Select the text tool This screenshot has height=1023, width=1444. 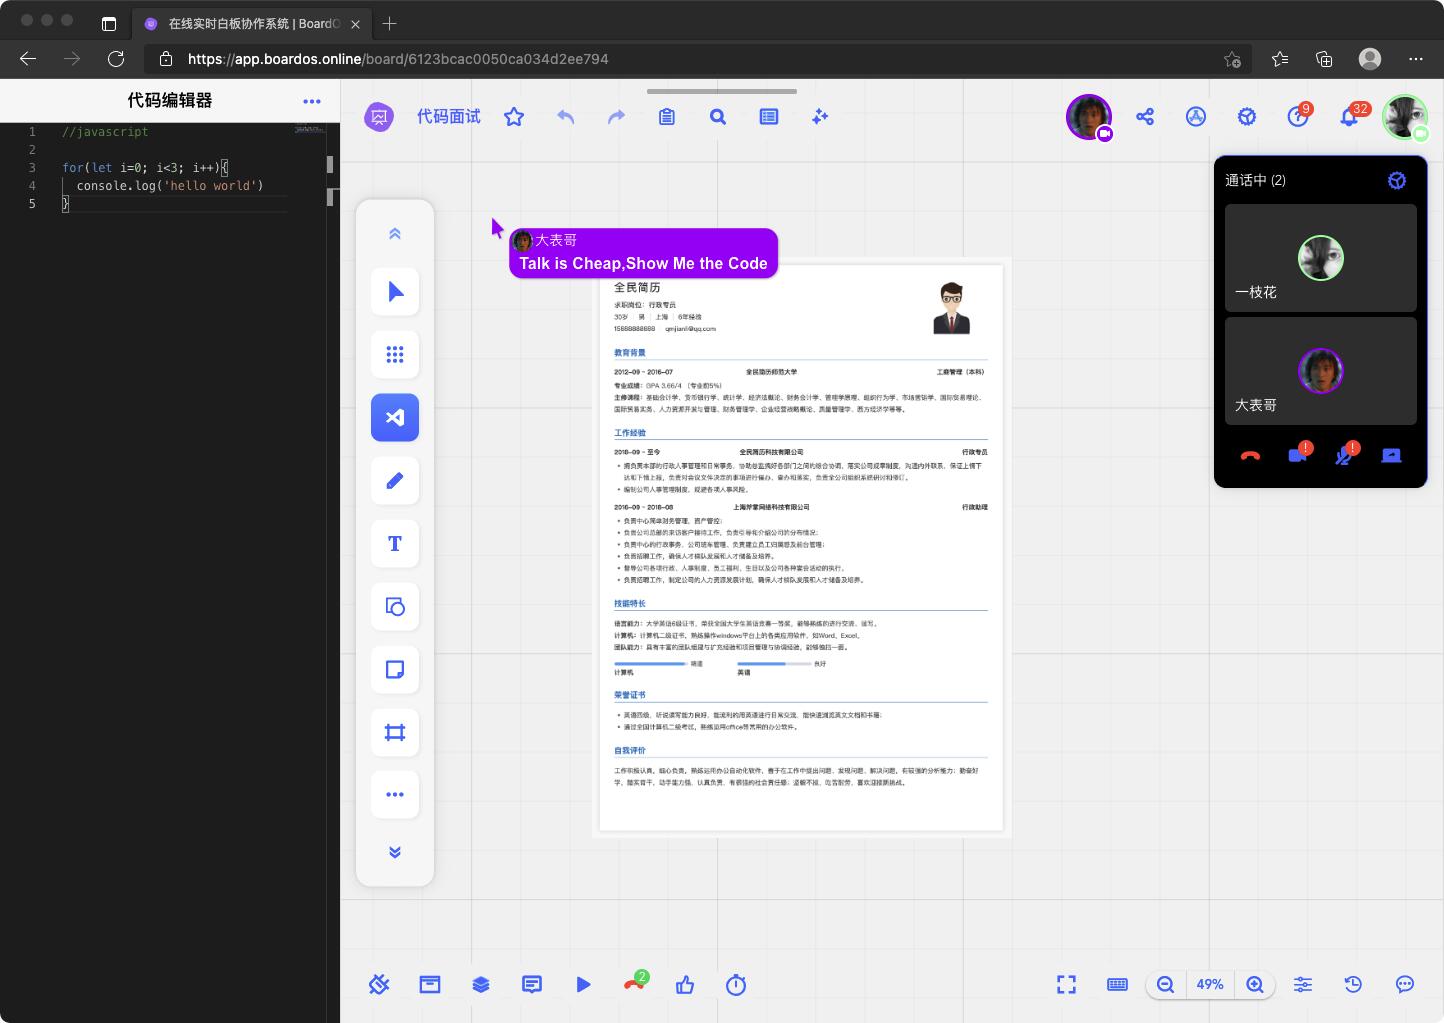tap(395, 544)
